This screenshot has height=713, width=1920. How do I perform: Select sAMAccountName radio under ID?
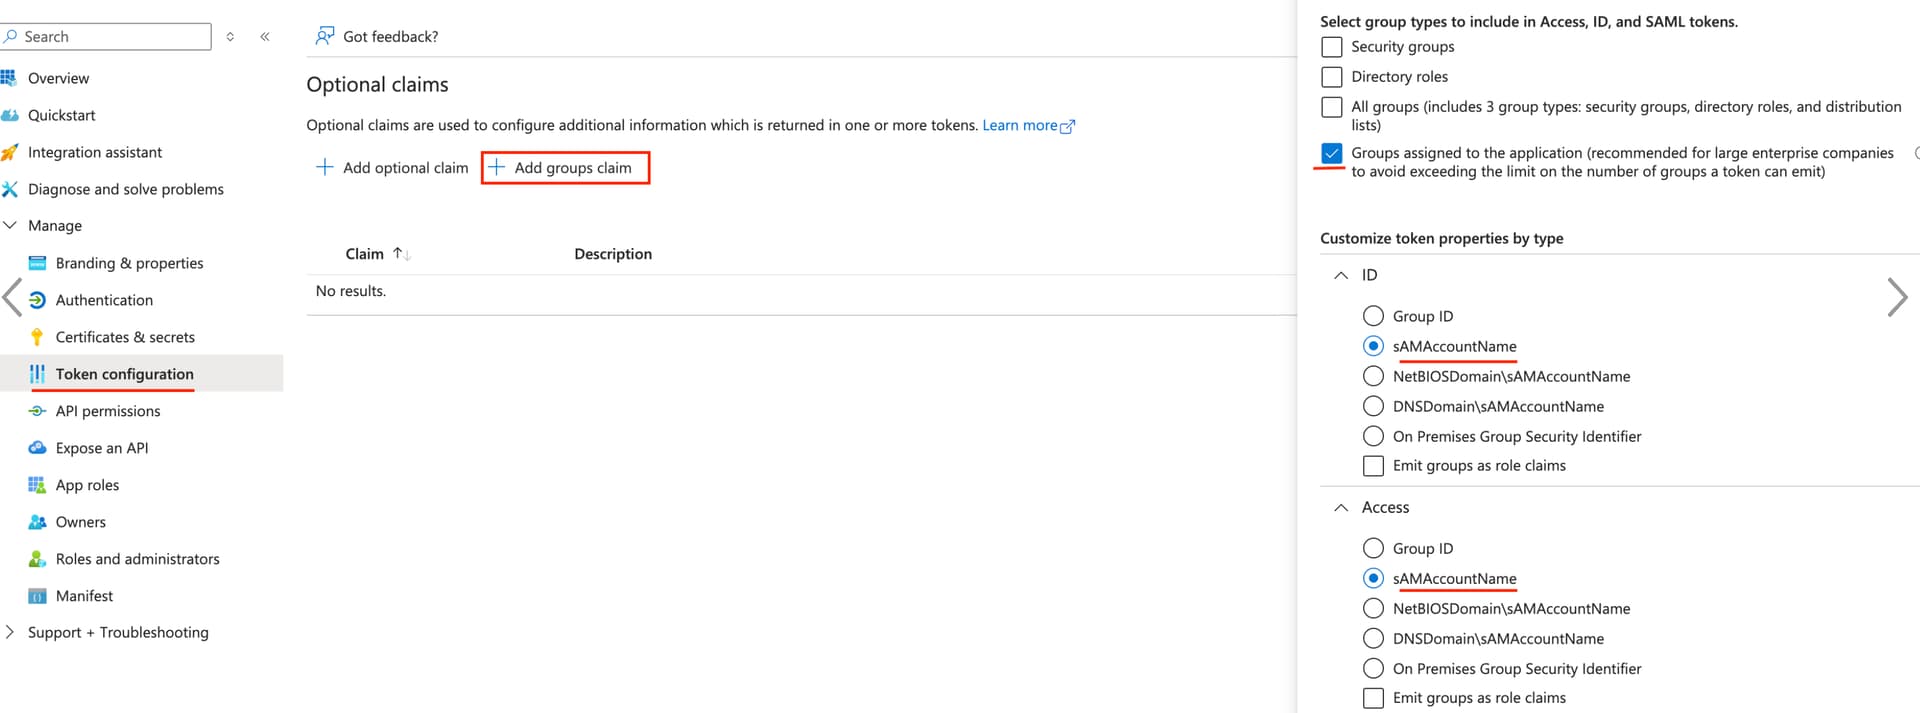pyautogui.click(x=1374, y=346)
